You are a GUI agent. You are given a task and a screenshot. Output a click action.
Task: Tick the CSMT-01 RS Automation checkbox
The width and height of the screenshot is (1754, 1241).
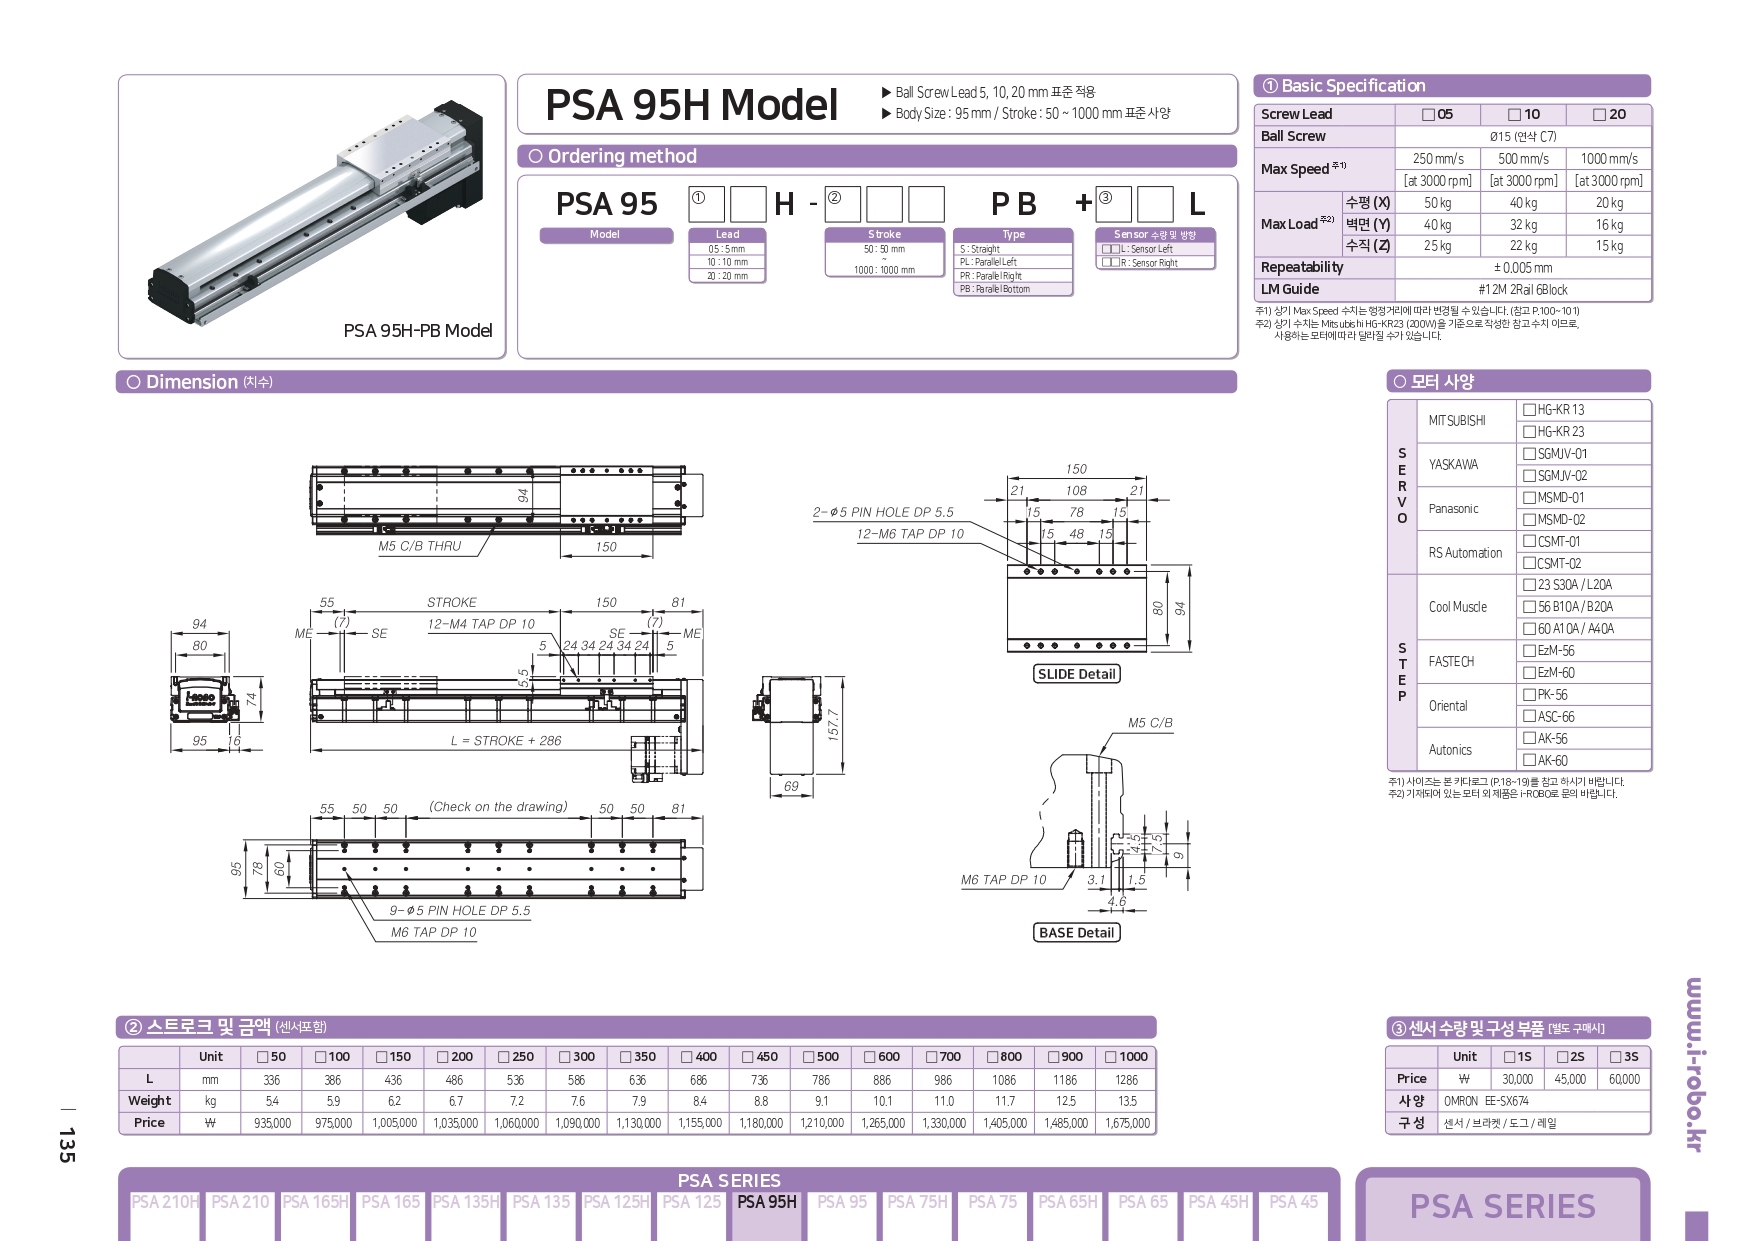point(1529,541)
